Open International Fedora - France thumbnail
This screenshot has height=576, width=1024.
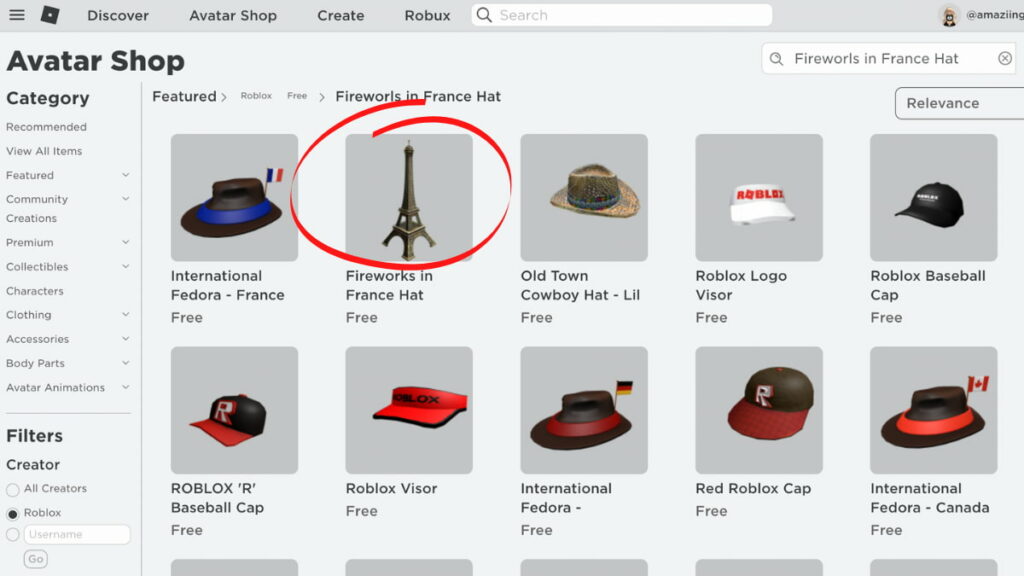tap(234, 198)
